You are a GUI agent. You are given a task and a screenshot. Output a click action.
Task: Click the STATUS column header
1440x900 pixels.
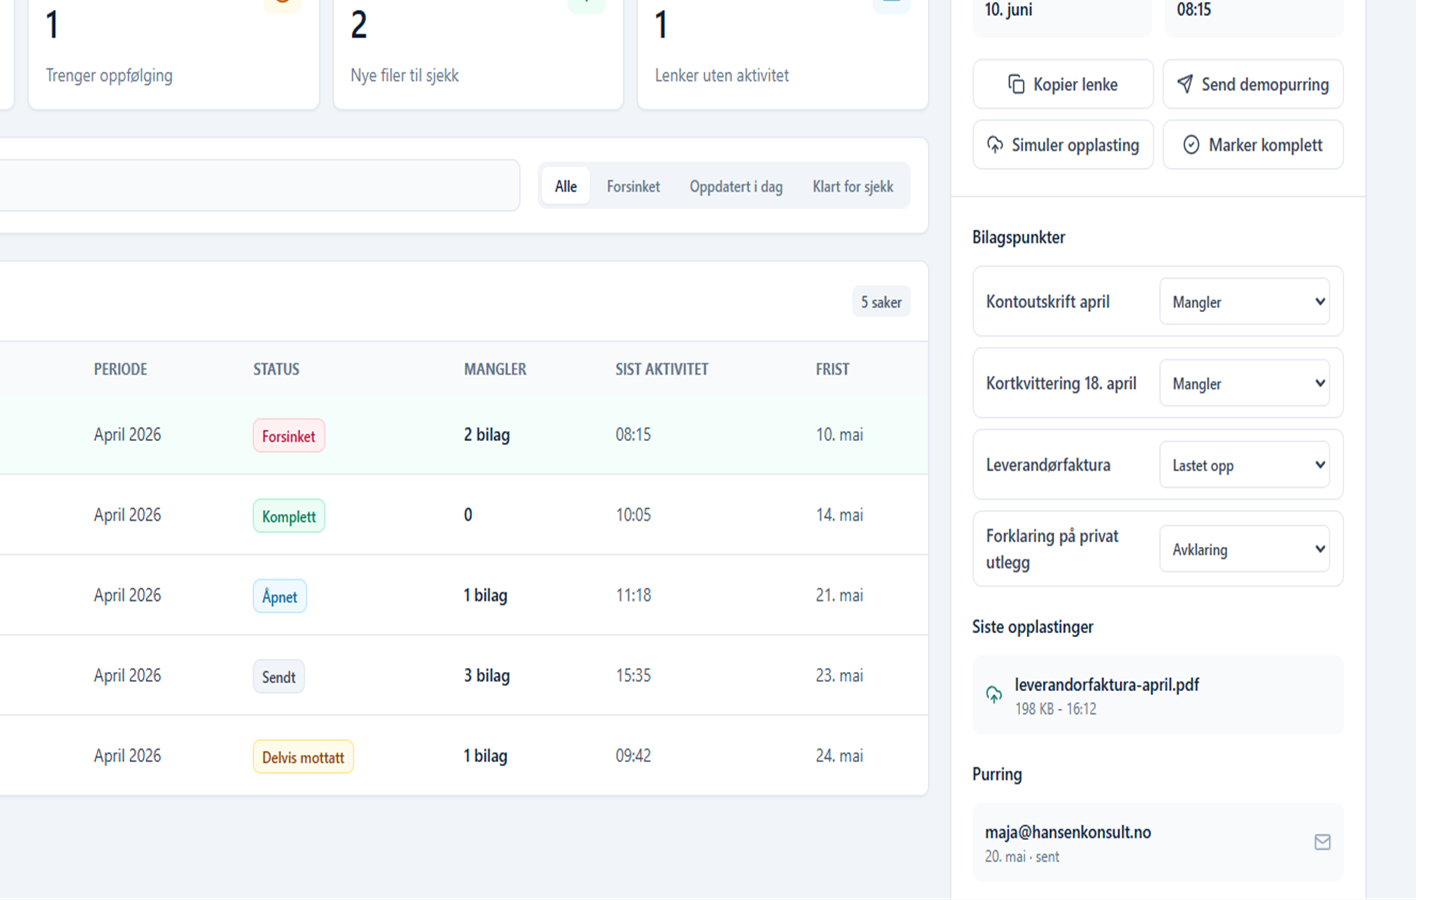pos(276,369)
